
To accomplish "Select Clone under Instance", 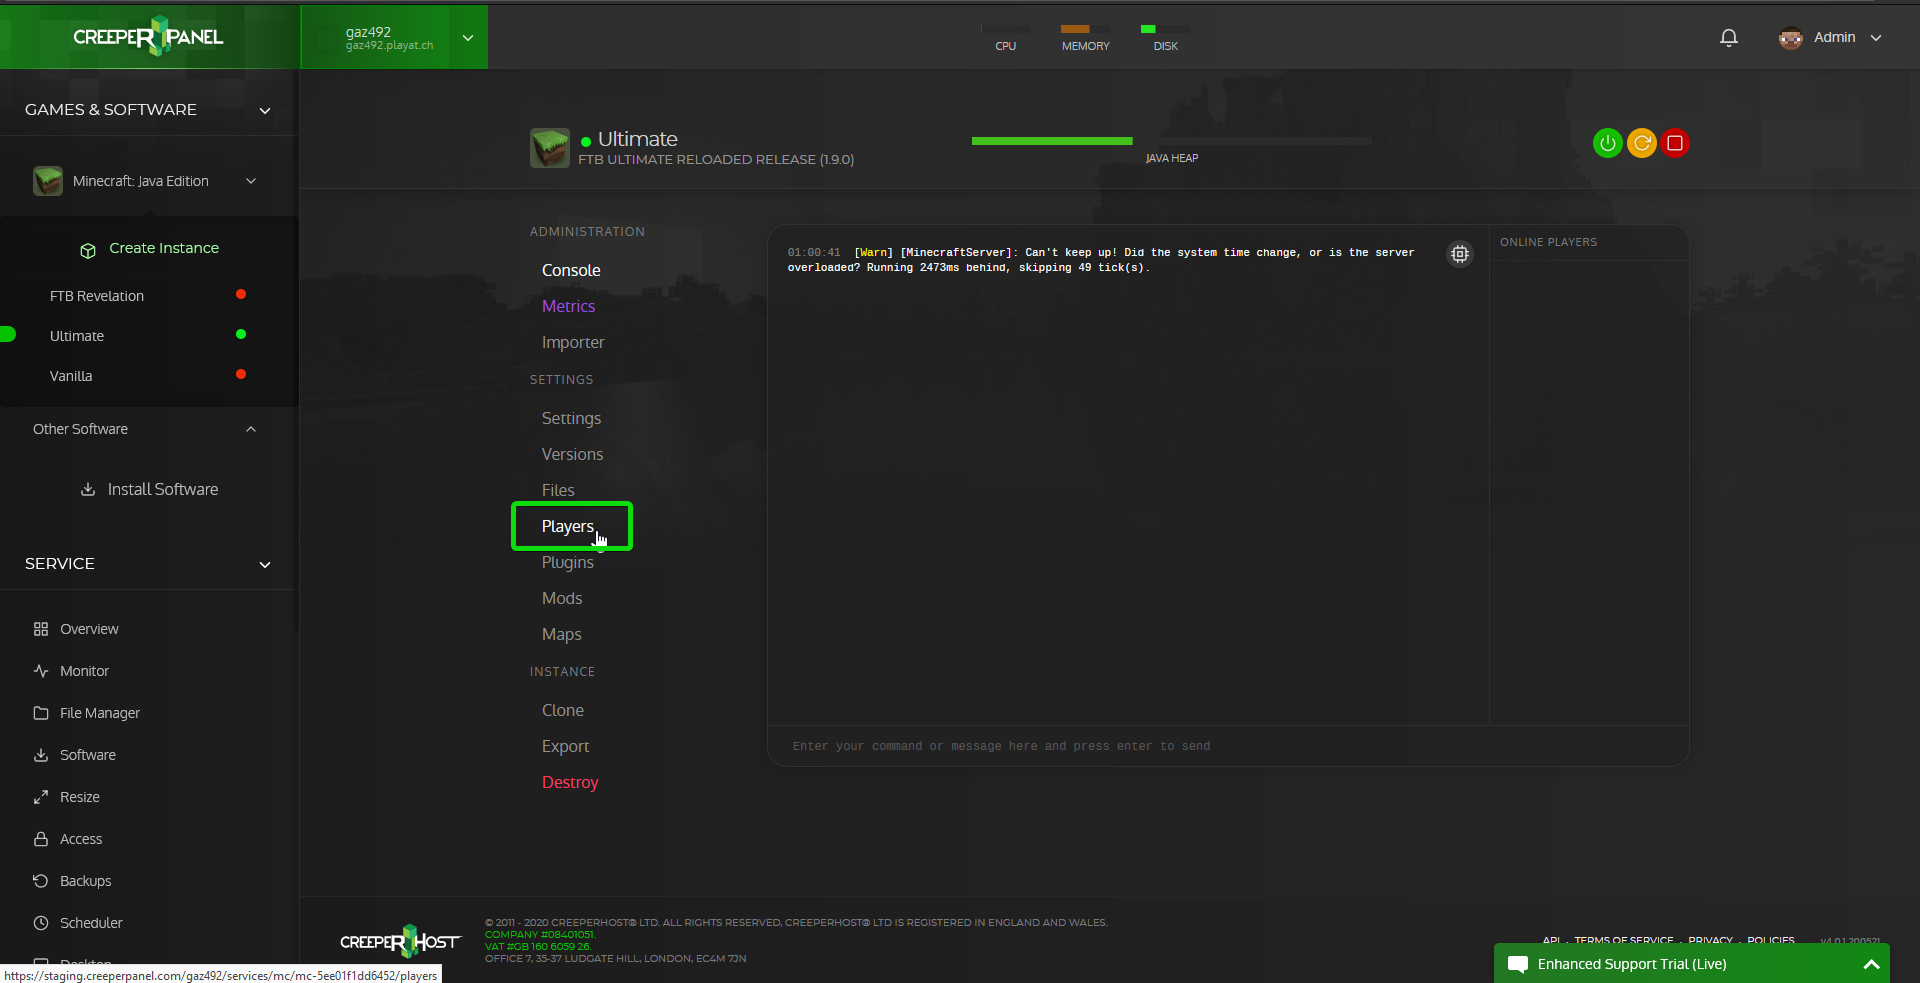I will point(563,710).
